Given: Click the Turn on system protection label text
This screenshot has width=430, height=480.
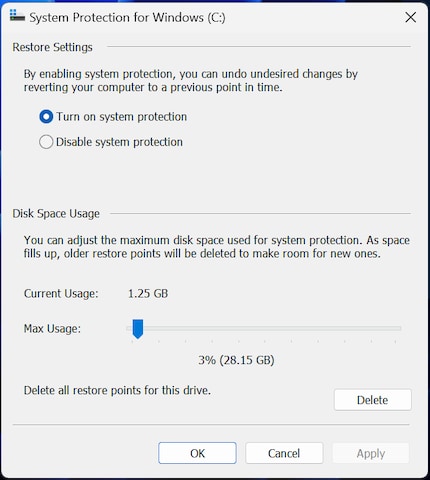Looking at the screenshot, I should pos(121,117).
